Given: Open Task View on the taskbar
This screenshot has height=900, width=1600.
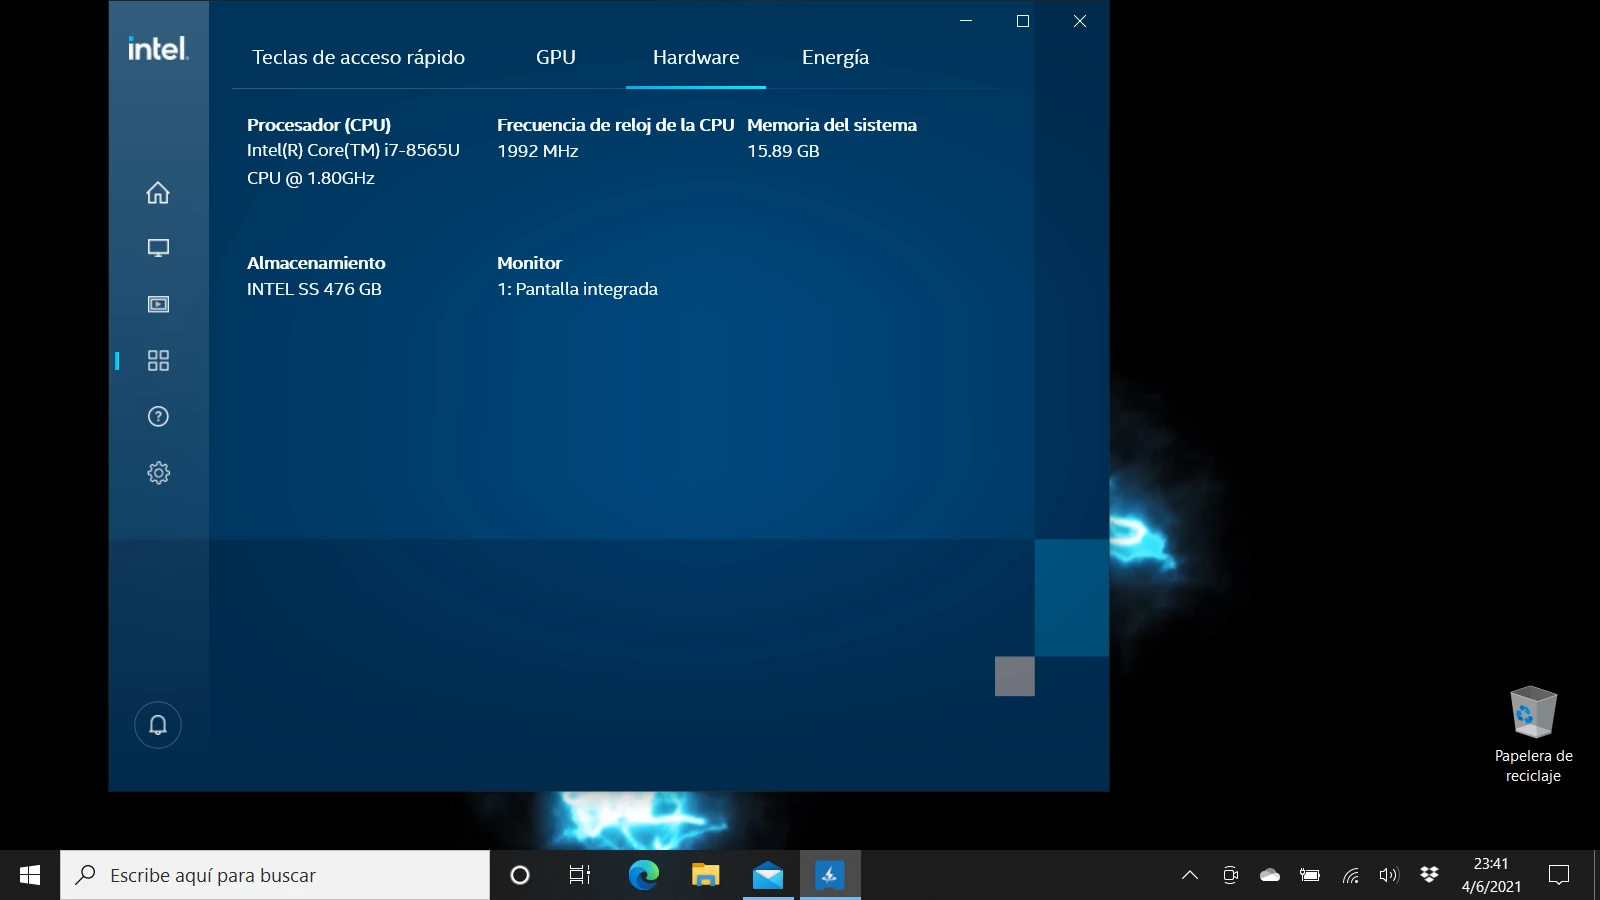Looking at the screenshot, I should 580,875.
